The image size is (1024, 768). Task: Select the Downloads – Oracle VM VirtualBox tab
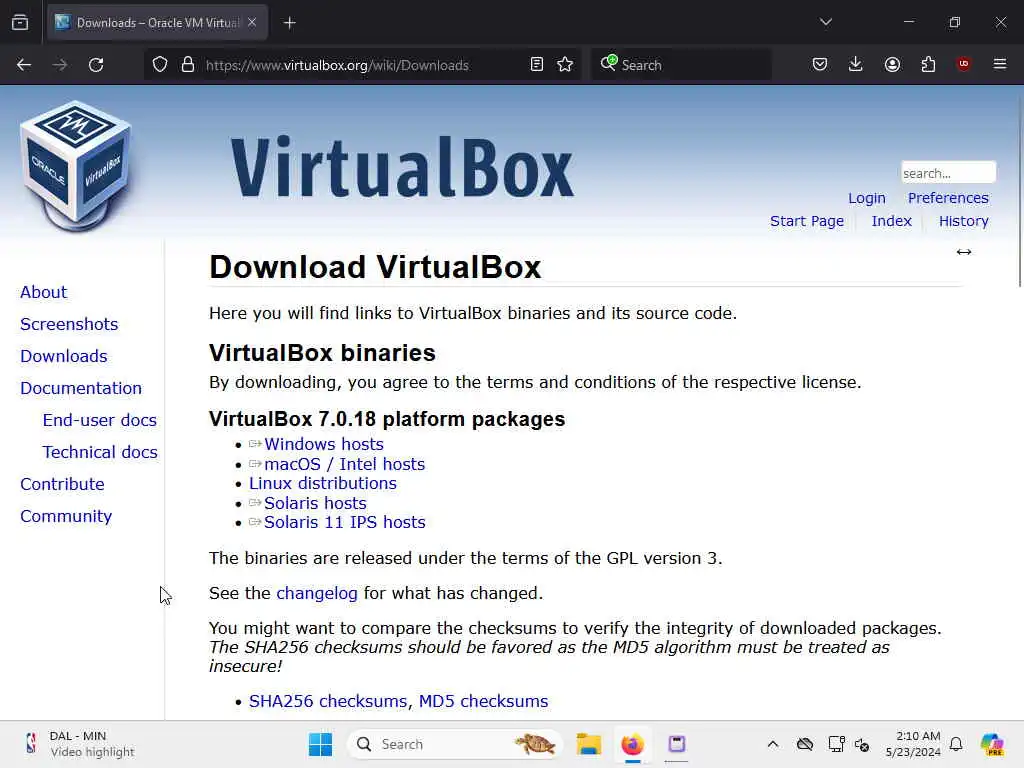[x=157, y=22]
